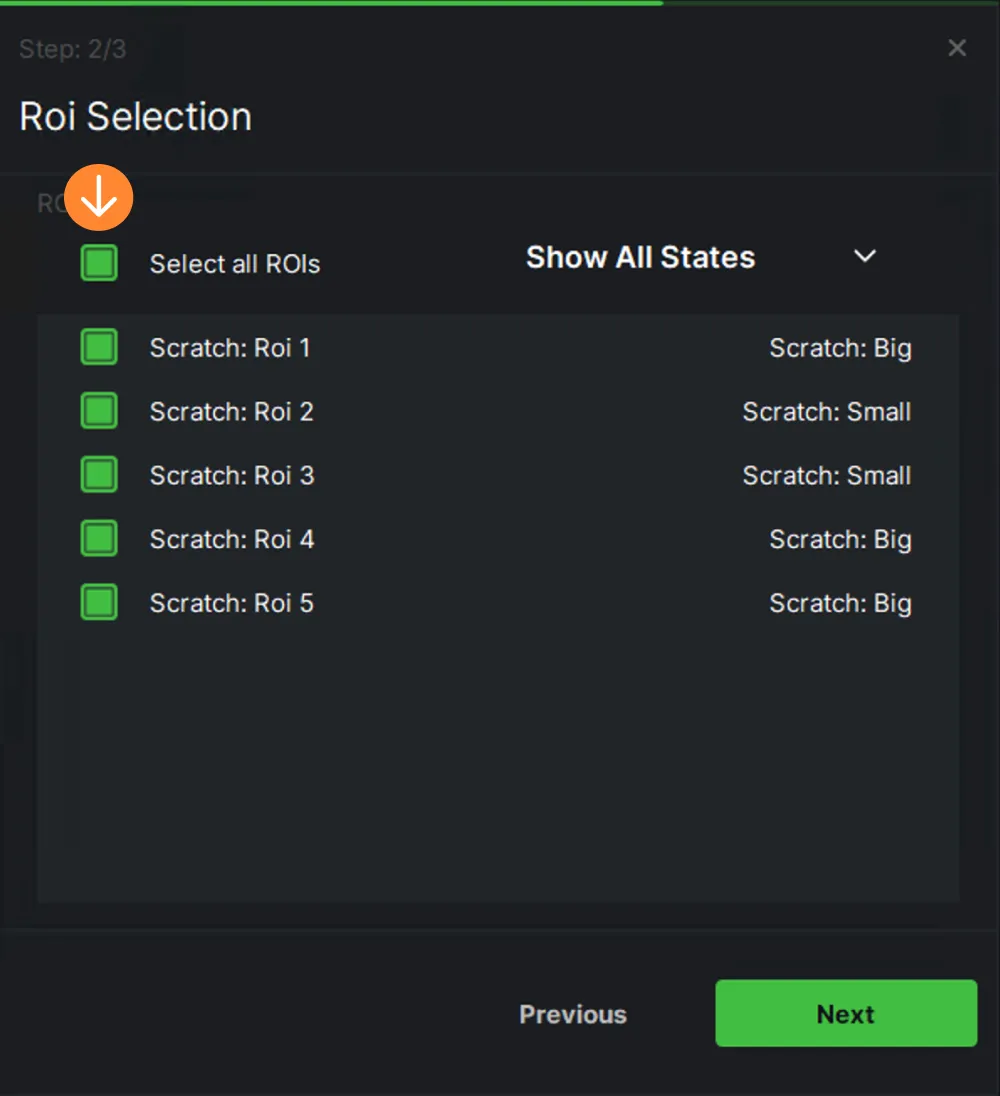This screenshot has height=1096, width=1000.
Task: Click the chevron beside Show All States
Action: click(x=865, y=257)
